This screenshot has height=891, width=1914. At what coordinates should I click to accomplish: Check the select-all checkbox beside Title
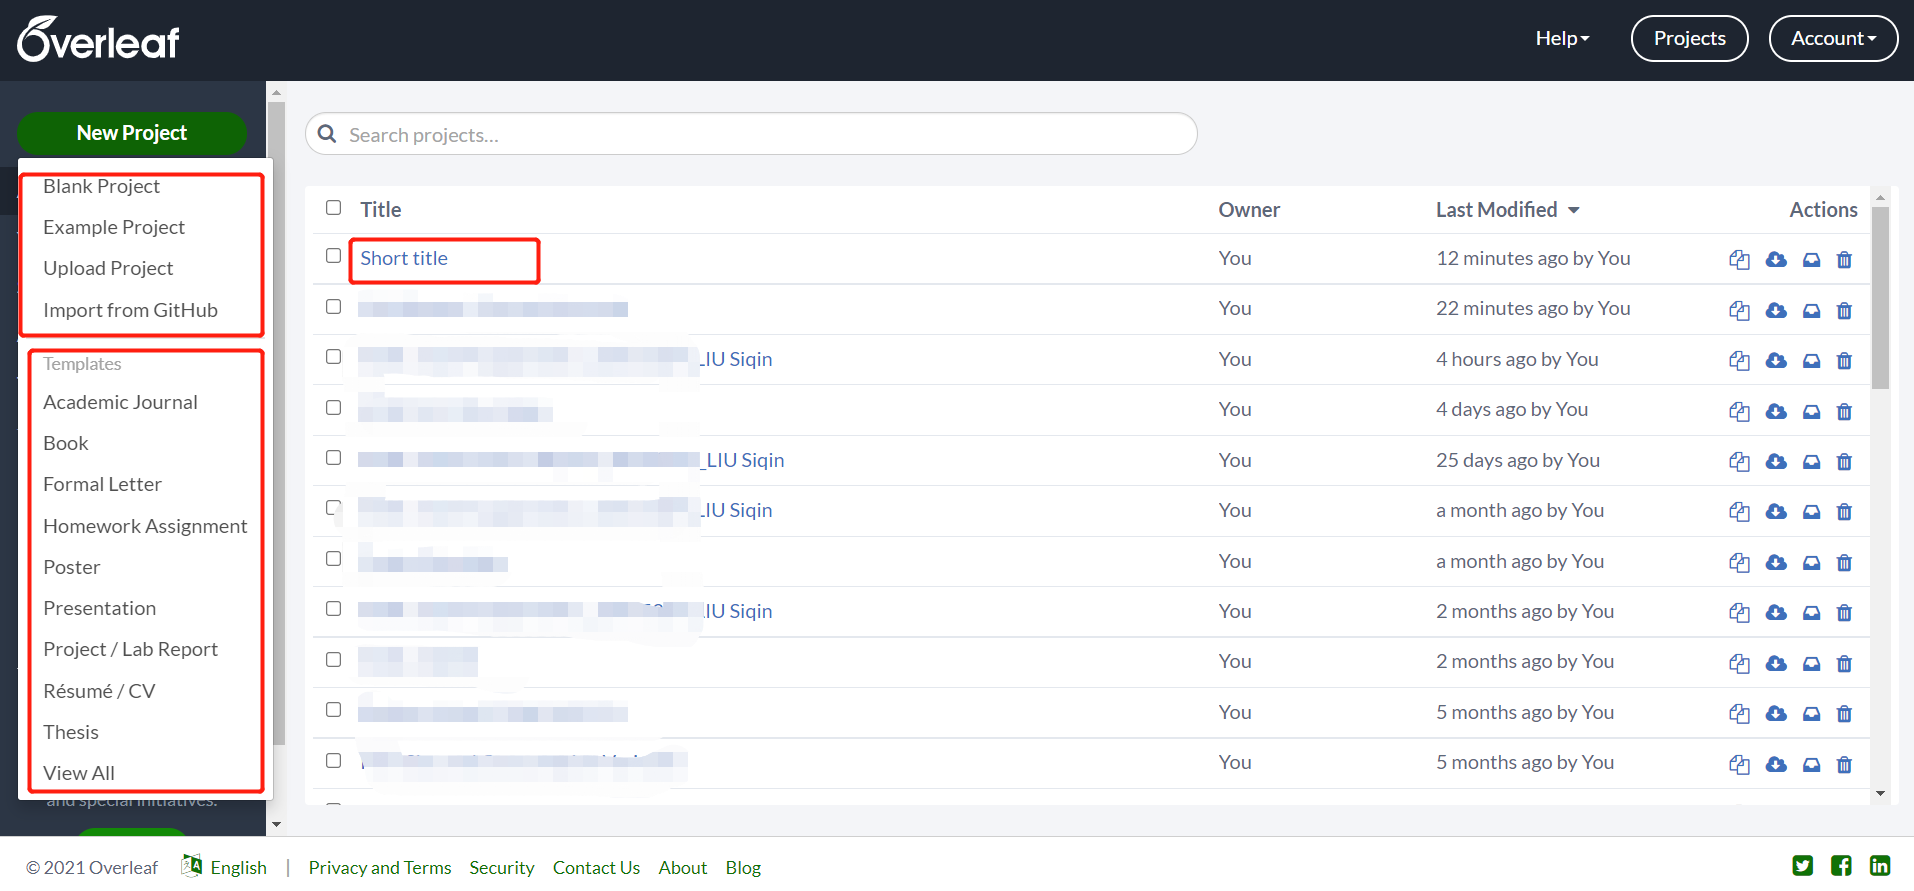334,208
